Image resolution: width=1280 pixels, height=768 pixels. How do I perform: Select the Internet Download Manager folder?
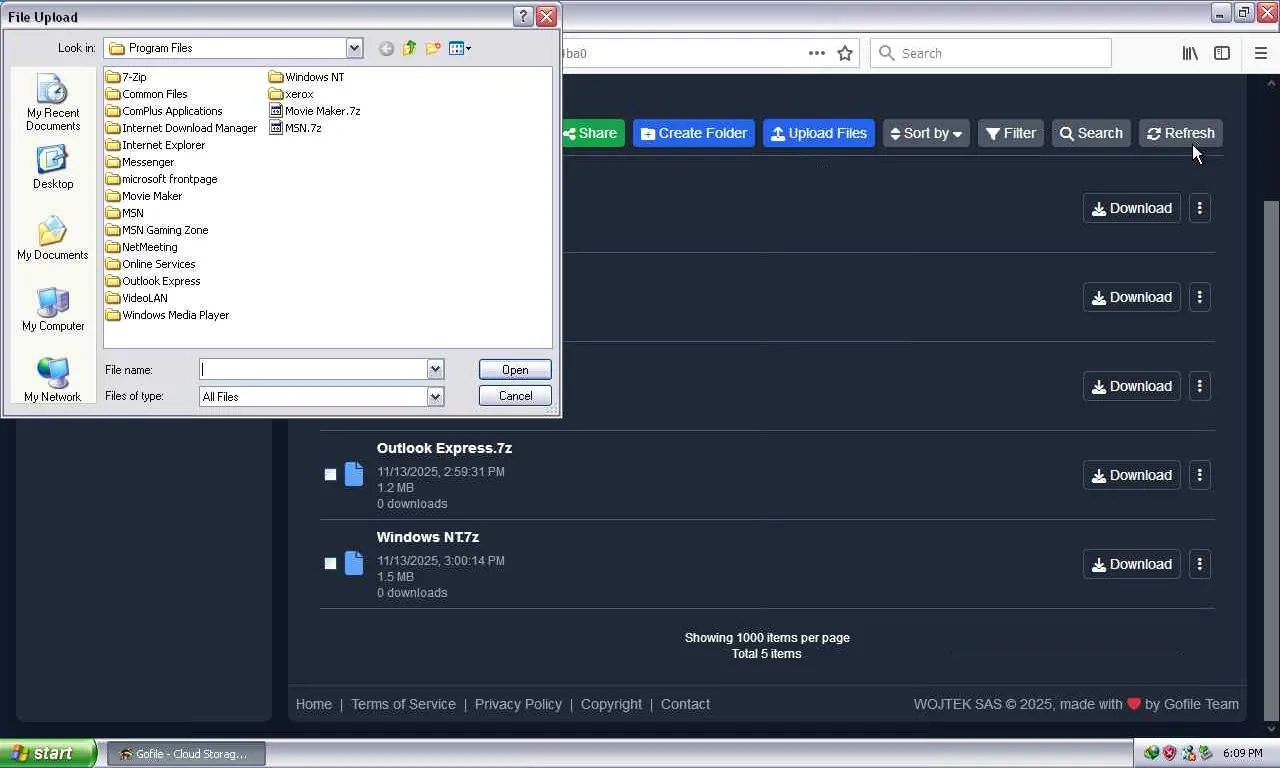point(182,128)
